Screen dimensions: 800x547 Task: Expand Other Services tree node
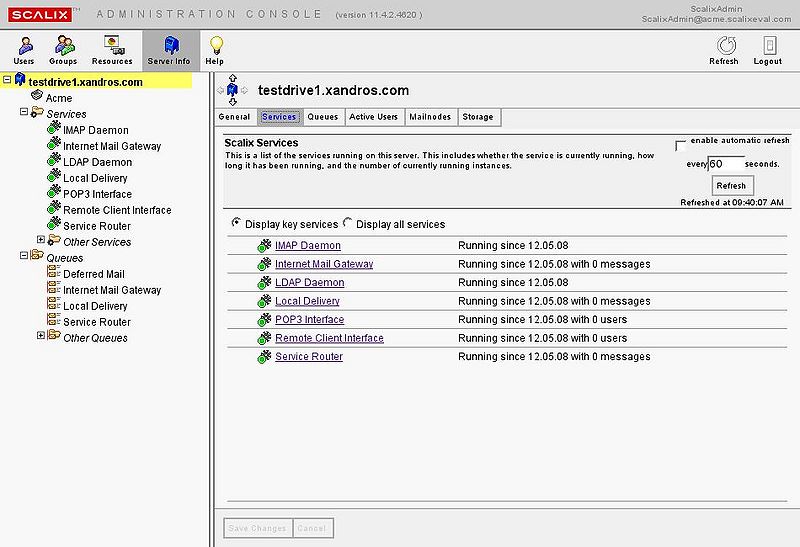(41, 242)
